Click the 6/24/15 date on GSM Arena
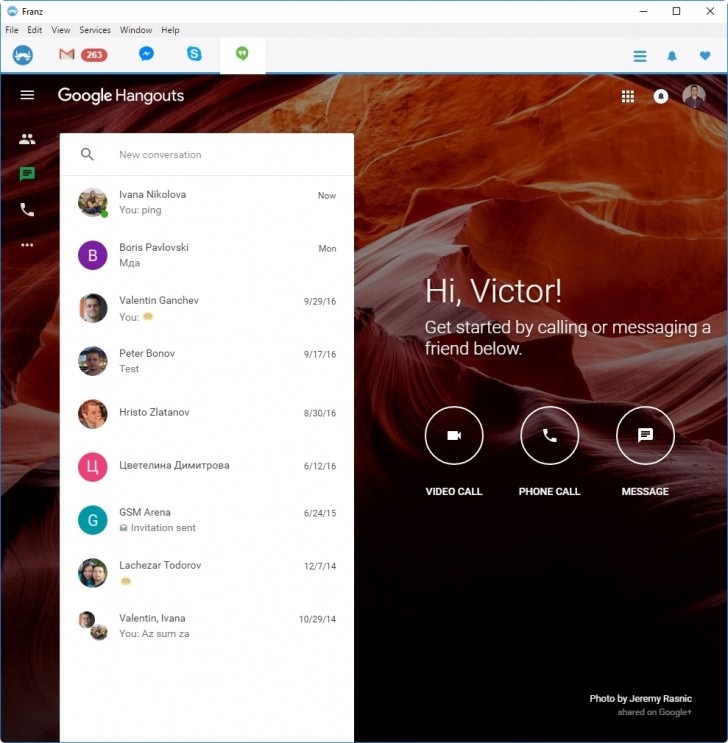Viewport: 728px width, 743px height. pos(320,513)
